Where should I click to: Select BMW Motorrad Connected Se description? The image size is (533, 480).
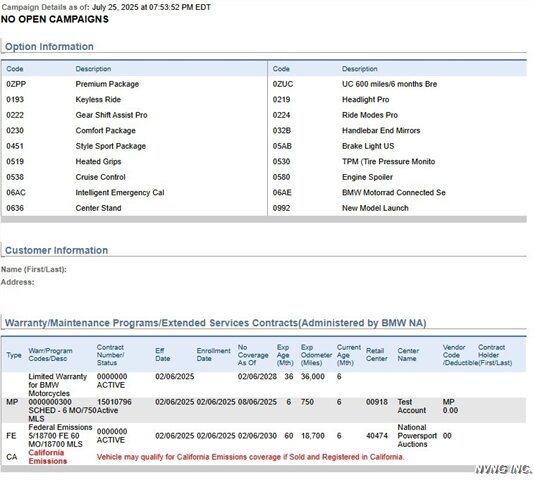coord(394,192)
